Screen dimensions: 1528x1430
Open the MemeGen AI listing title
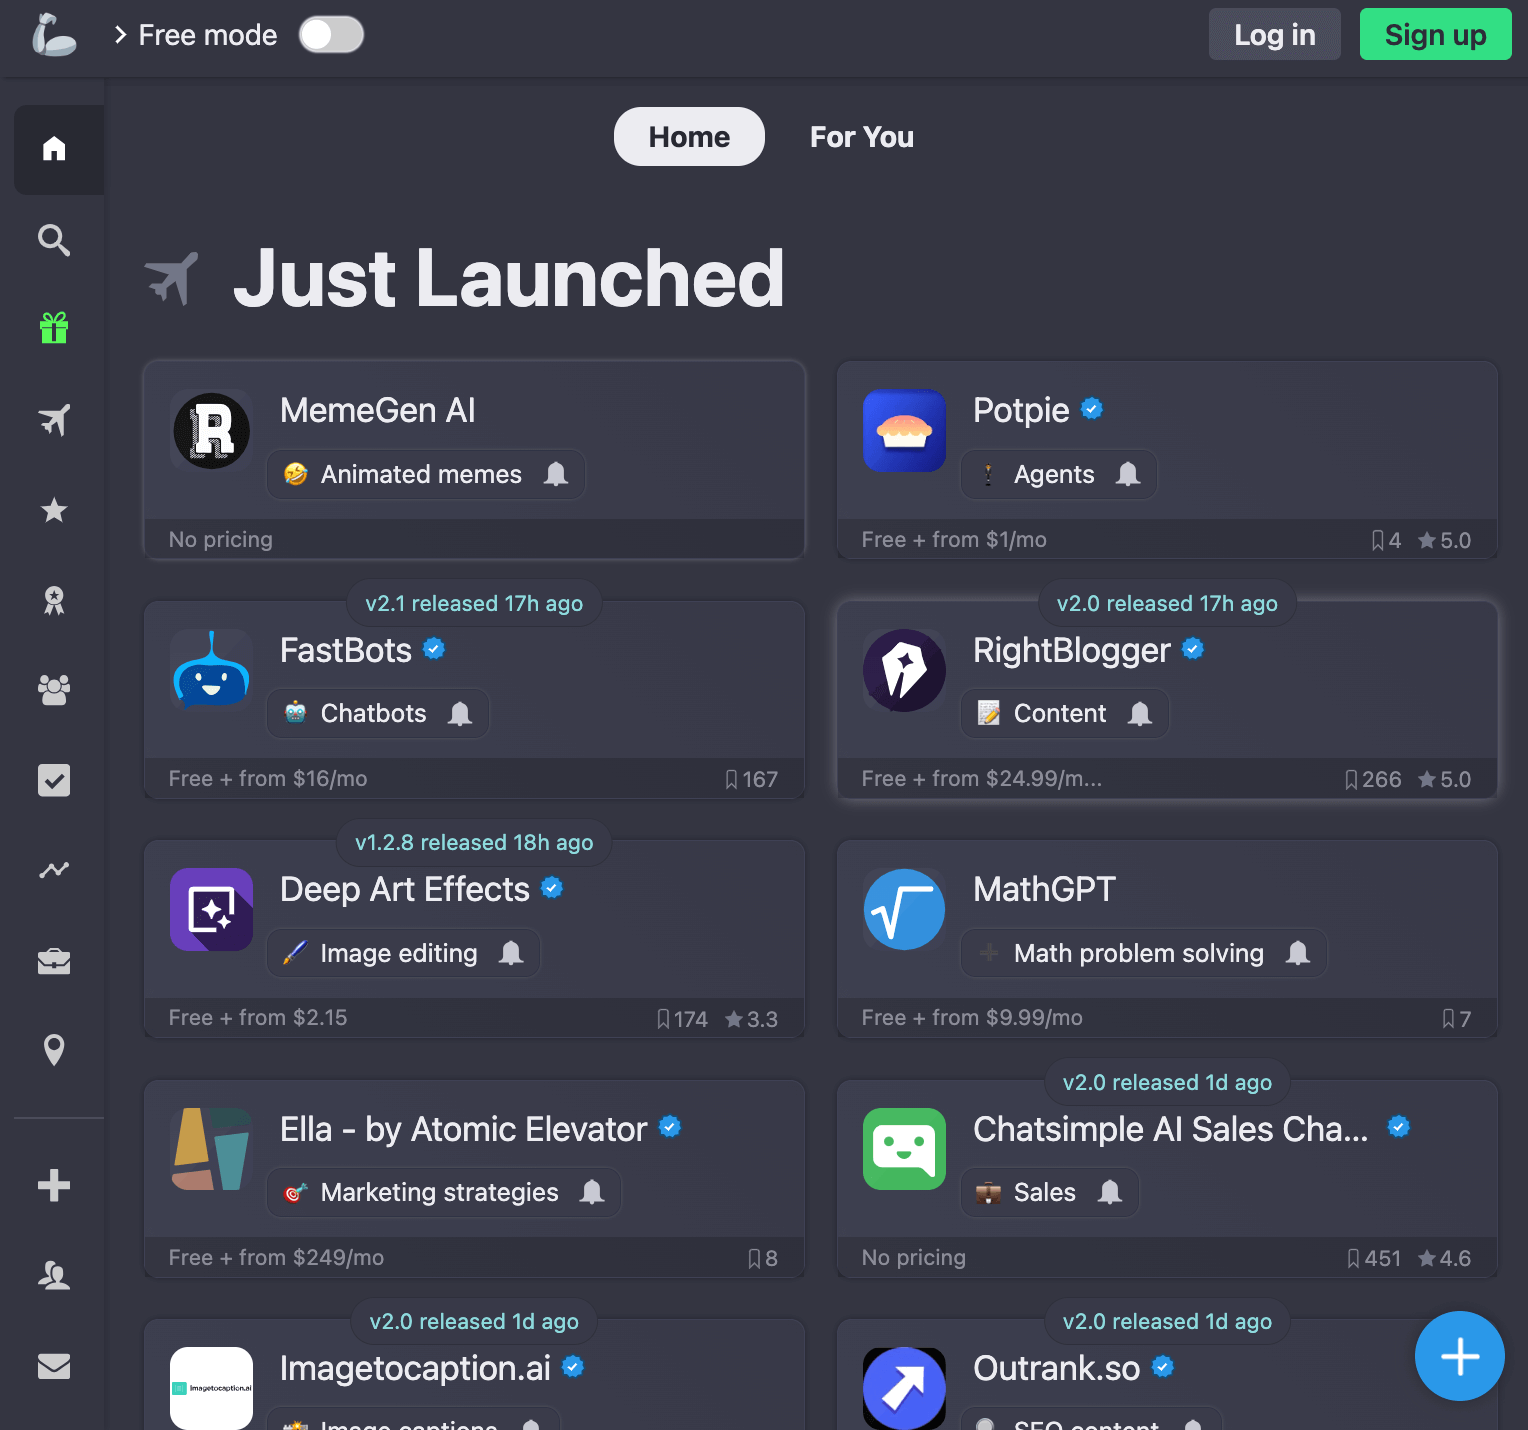point(378,410)
